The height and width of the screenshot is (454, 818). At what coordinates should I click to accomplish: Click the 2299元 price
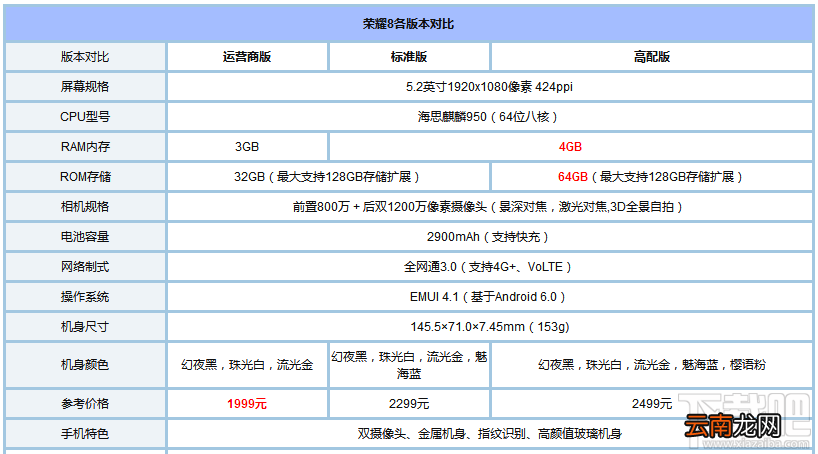click(x=408, y=404)
